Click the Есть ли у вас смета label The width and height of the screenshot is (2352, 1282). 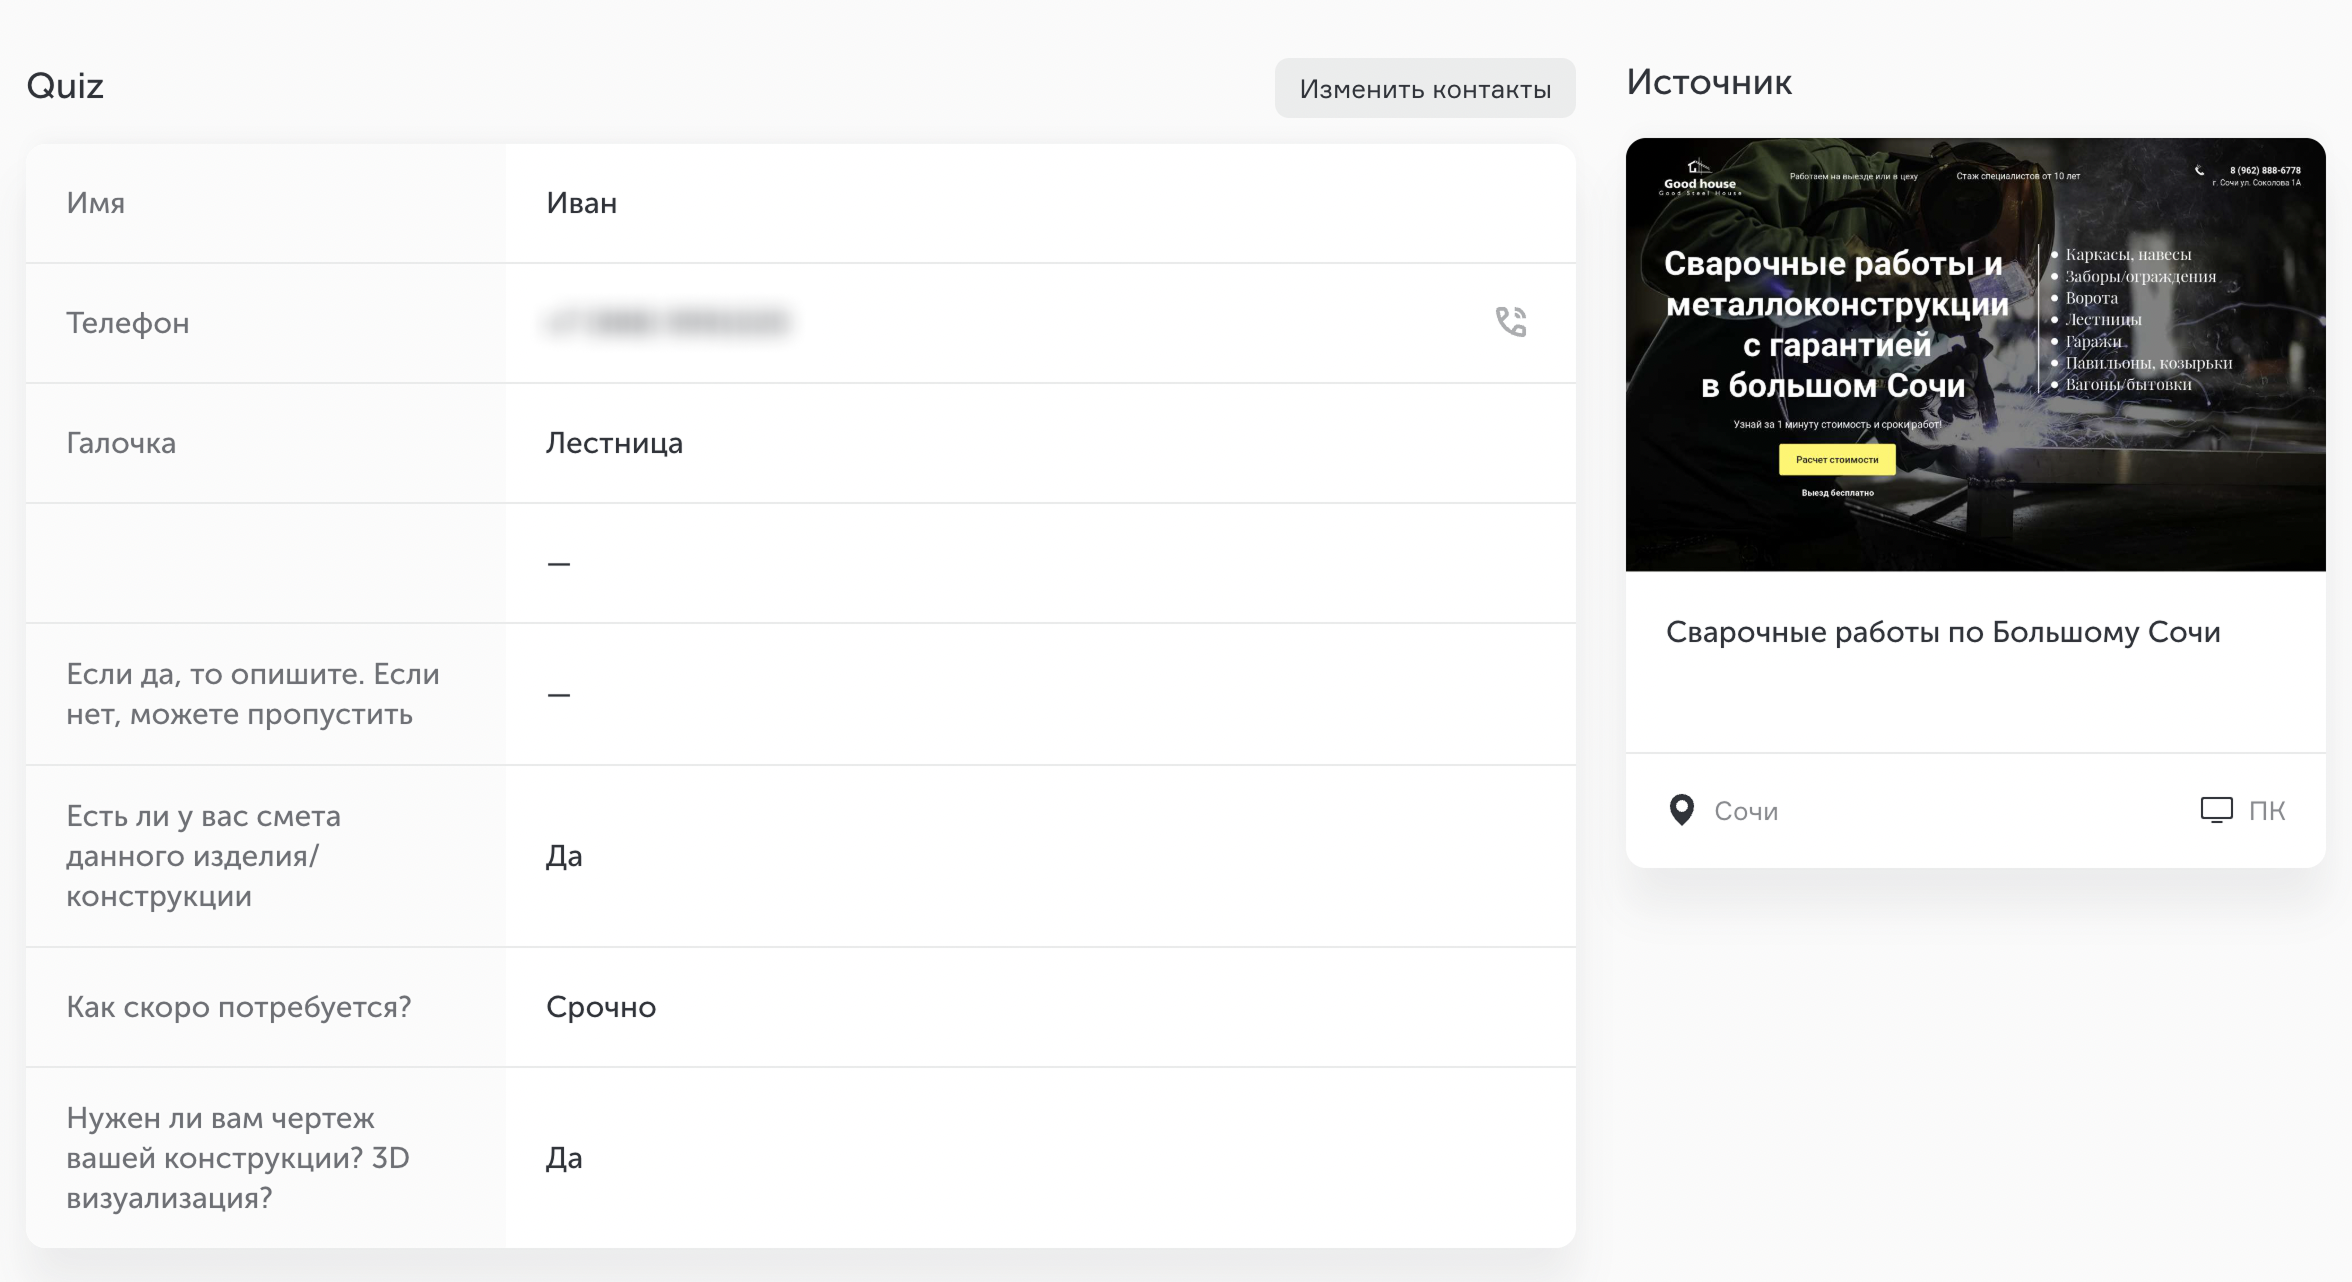204,856
